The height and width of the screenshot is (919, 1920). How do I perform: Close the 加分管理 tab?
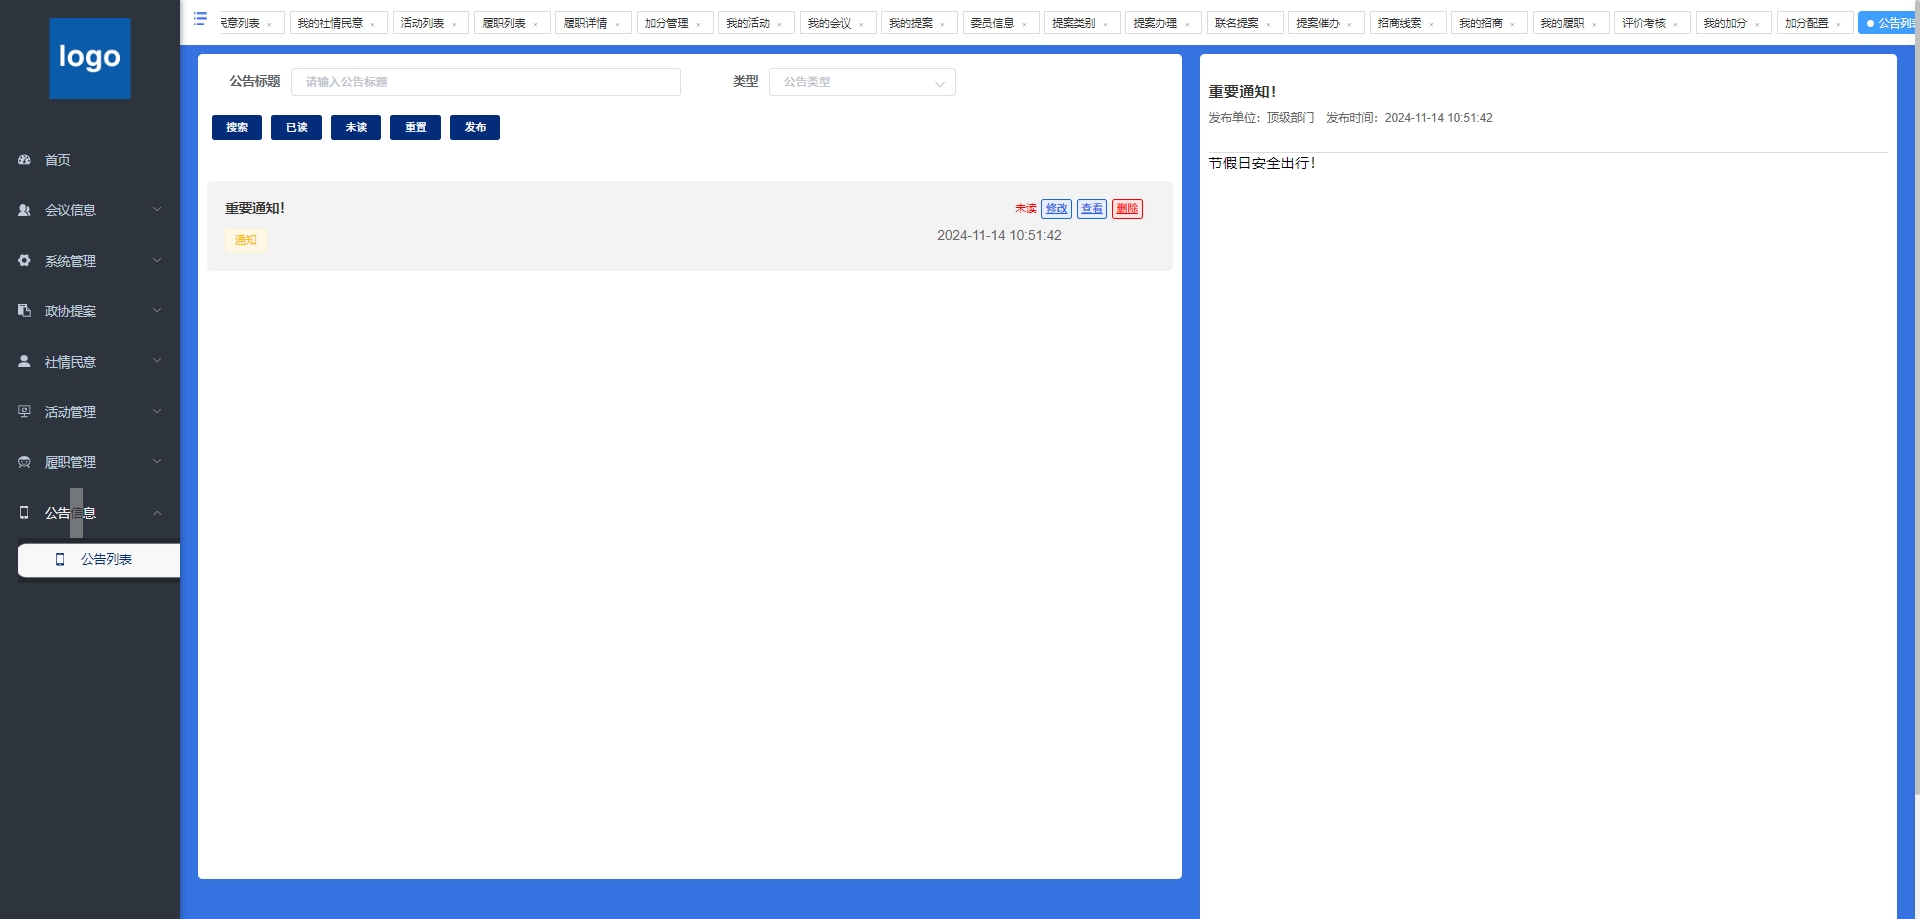point(698,24)
